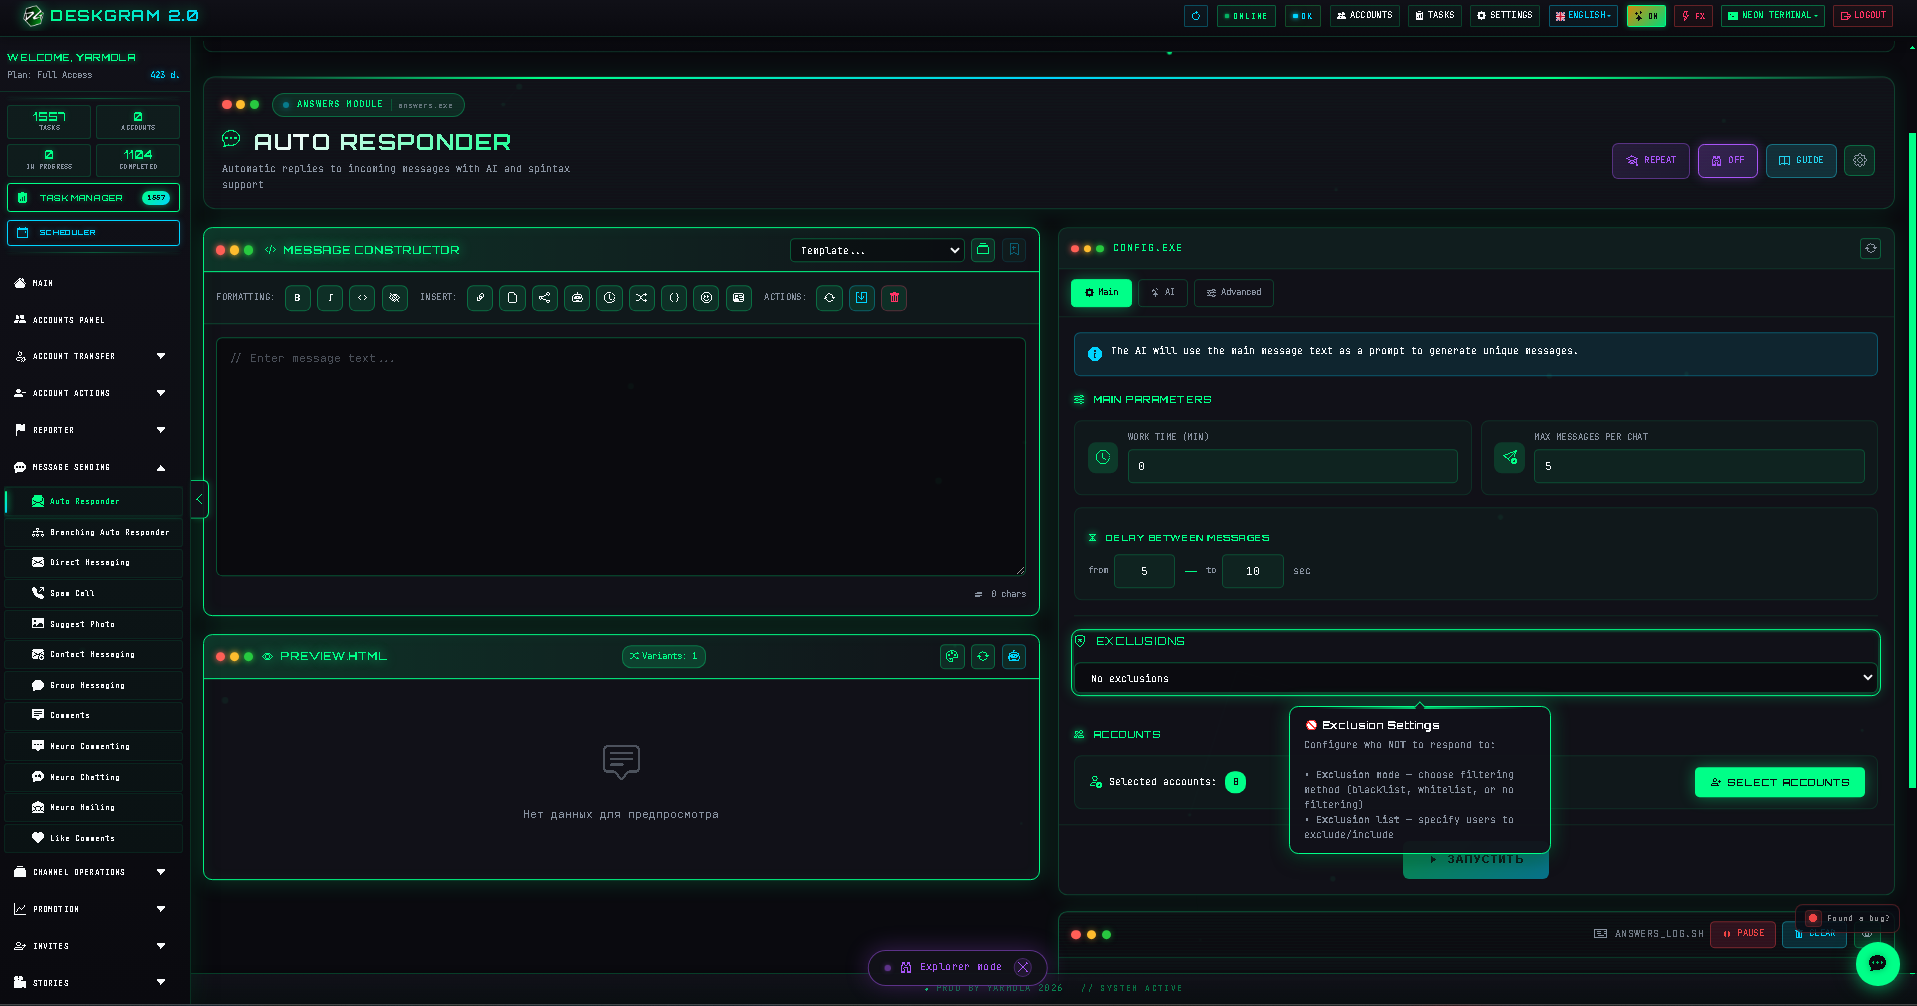
Task: Open preview palette theme icon
Action: tap(952, 656)
